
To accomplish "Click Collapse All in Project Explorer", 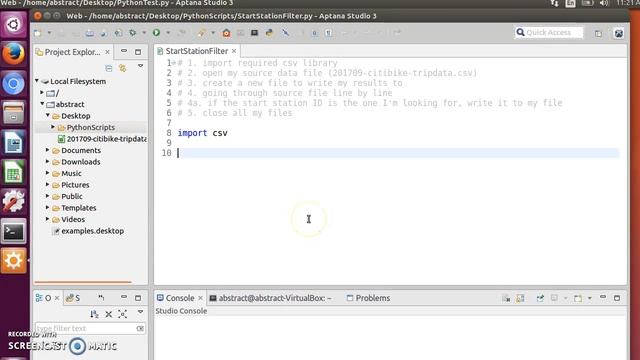I will [109, 68].
